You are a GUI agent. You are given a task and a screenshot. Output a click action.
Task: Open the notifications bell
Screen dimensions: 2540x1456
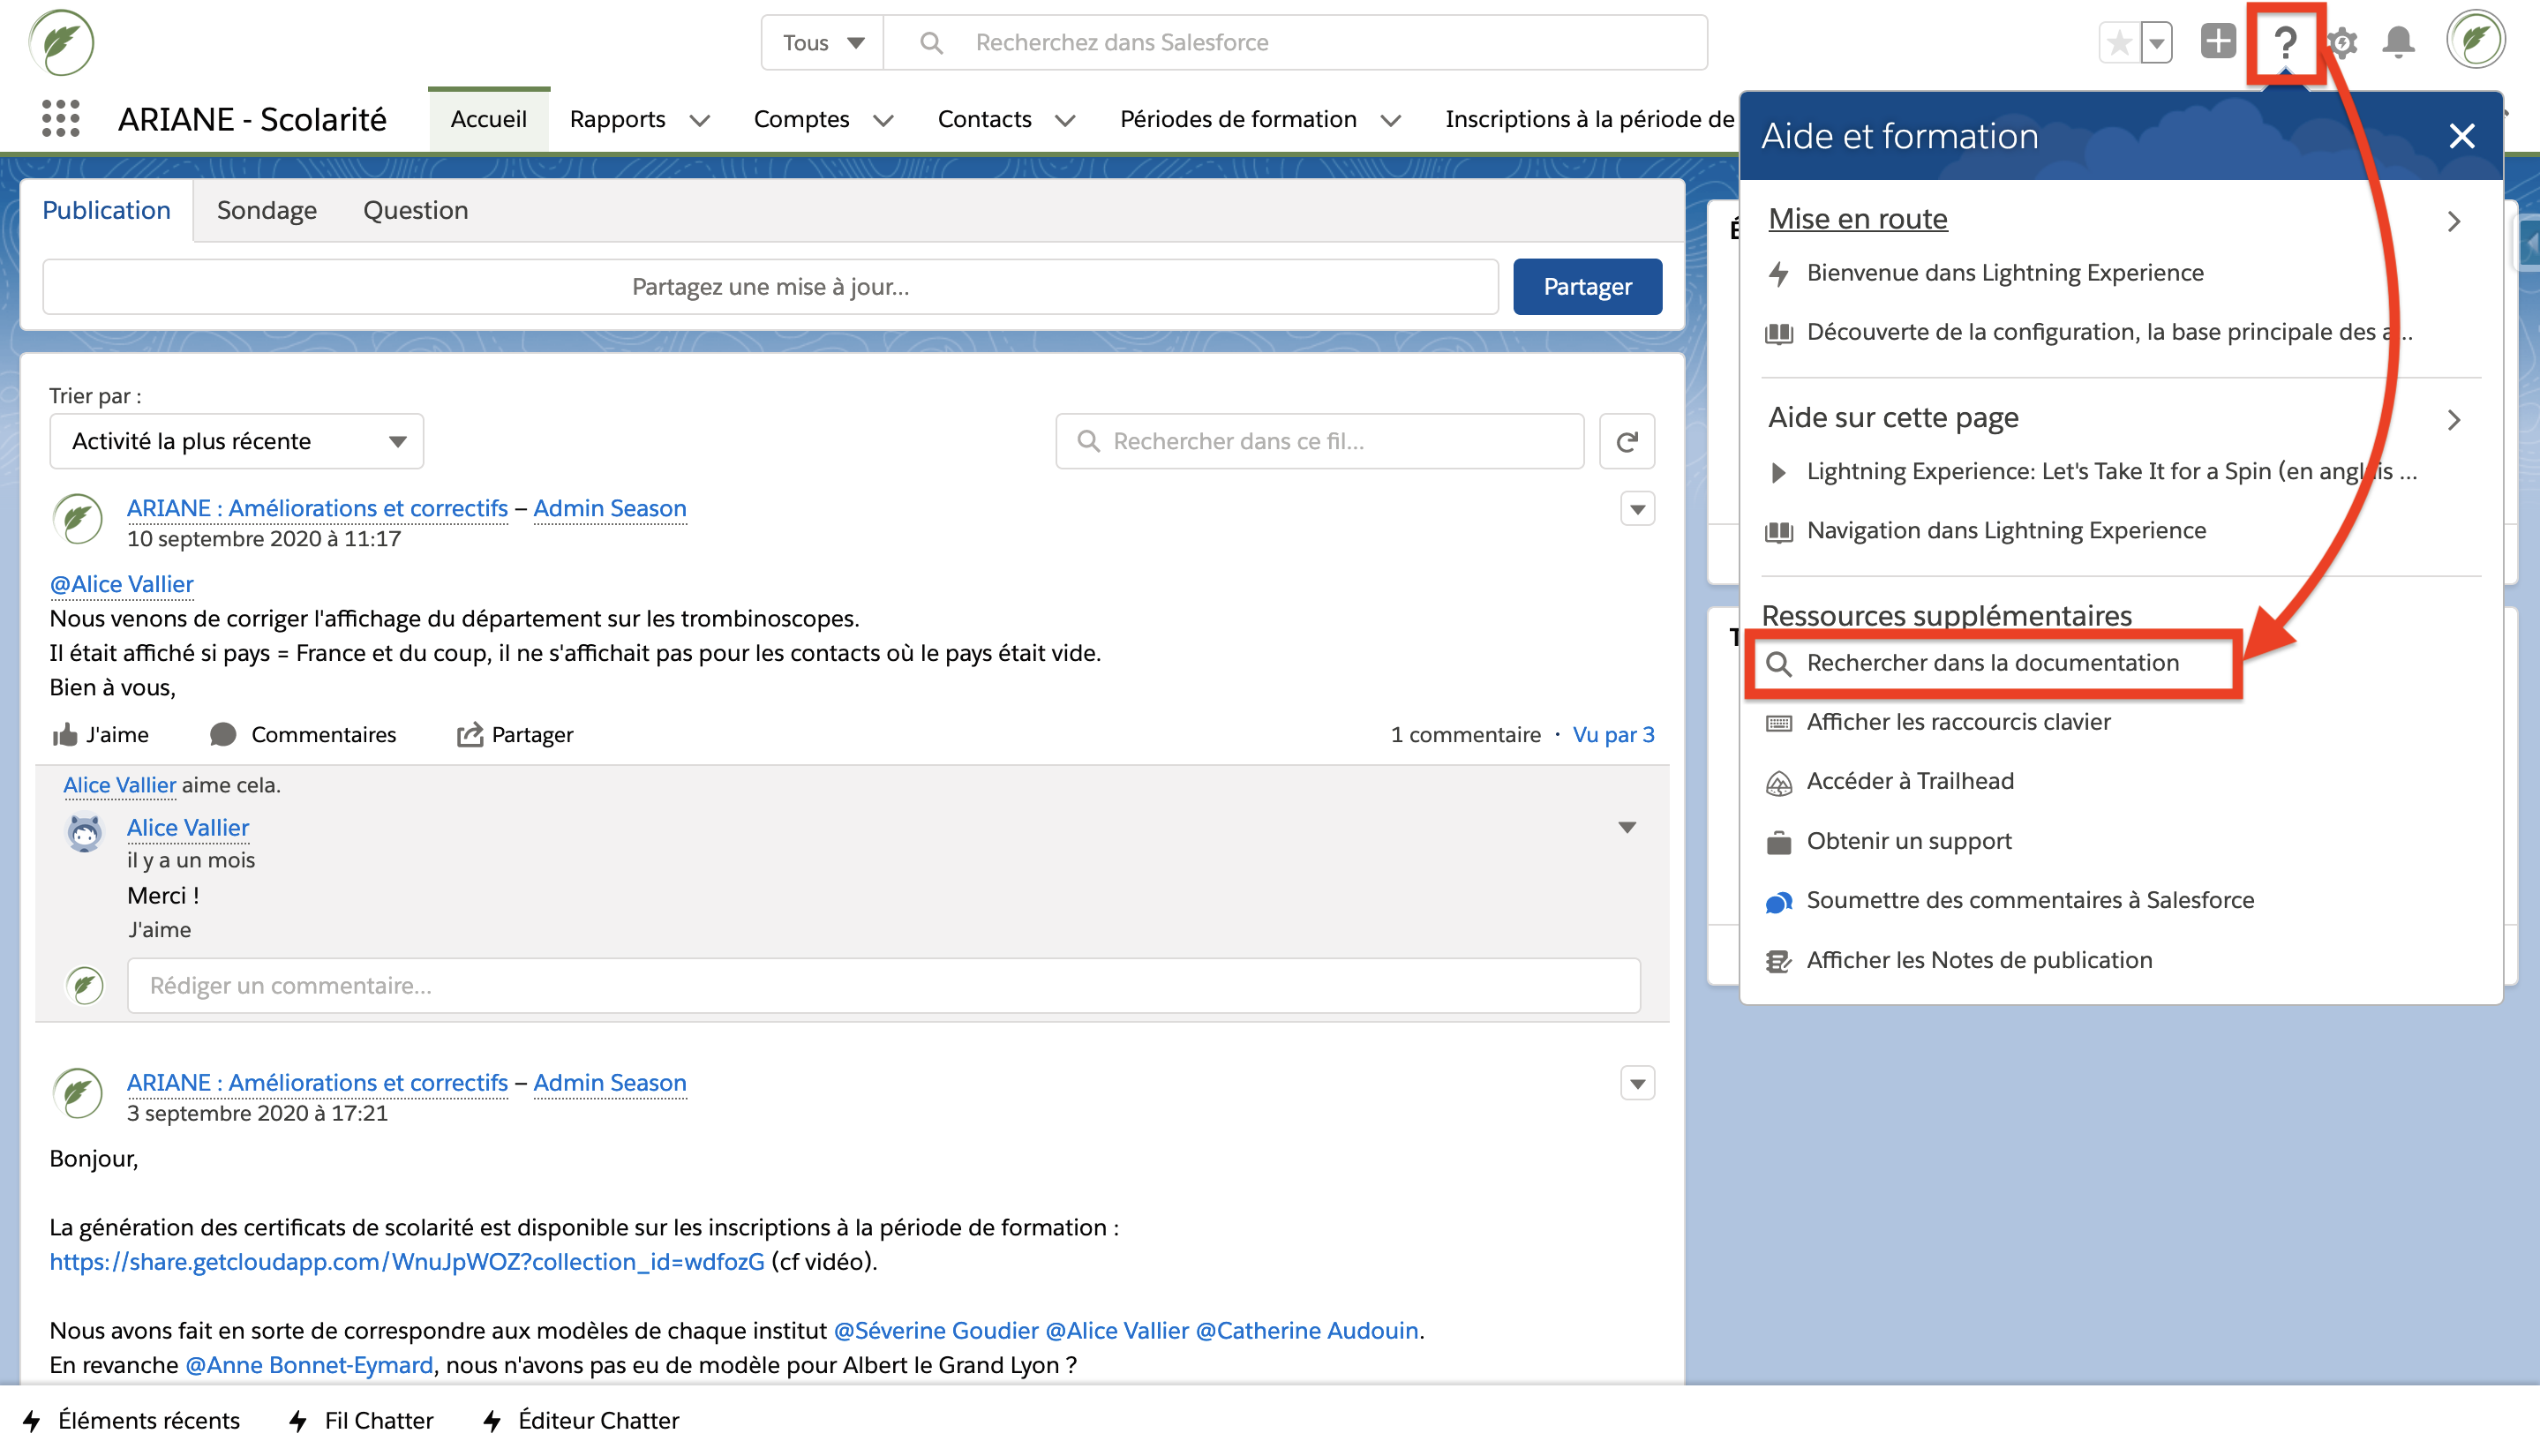click(2398, 42)
